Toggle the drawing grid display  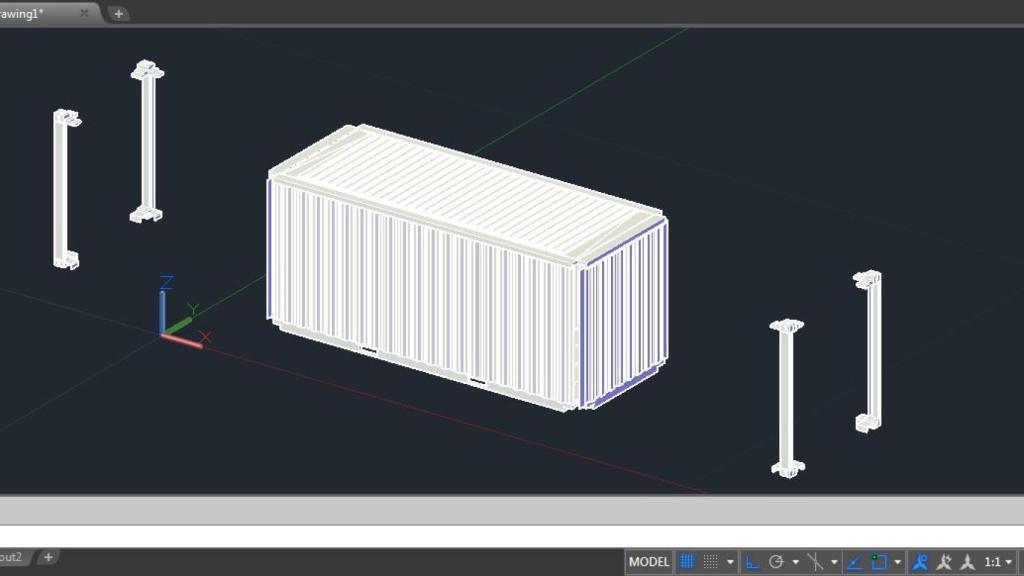tap(687, 562)
